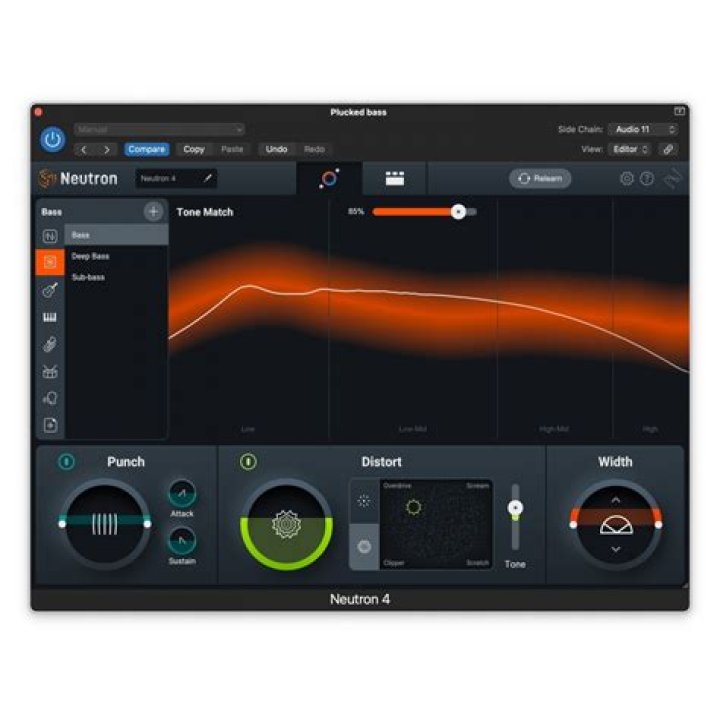Image resolution: width=720 pixels, height=720 pixels.
Task: Click the Tone vertical slider handle
Action: 515,508
